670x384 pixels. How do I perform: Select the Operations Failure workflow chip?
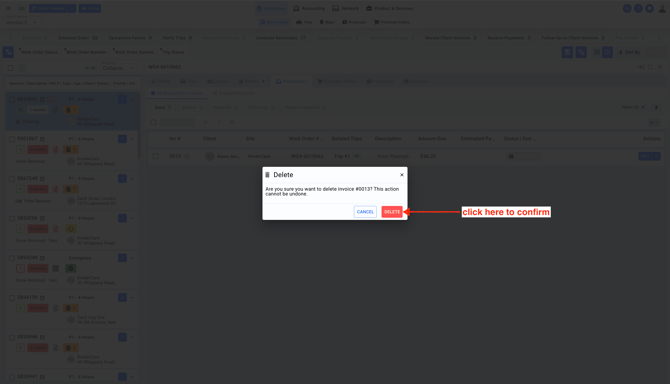pyautogui.click(x=130, y=38)
